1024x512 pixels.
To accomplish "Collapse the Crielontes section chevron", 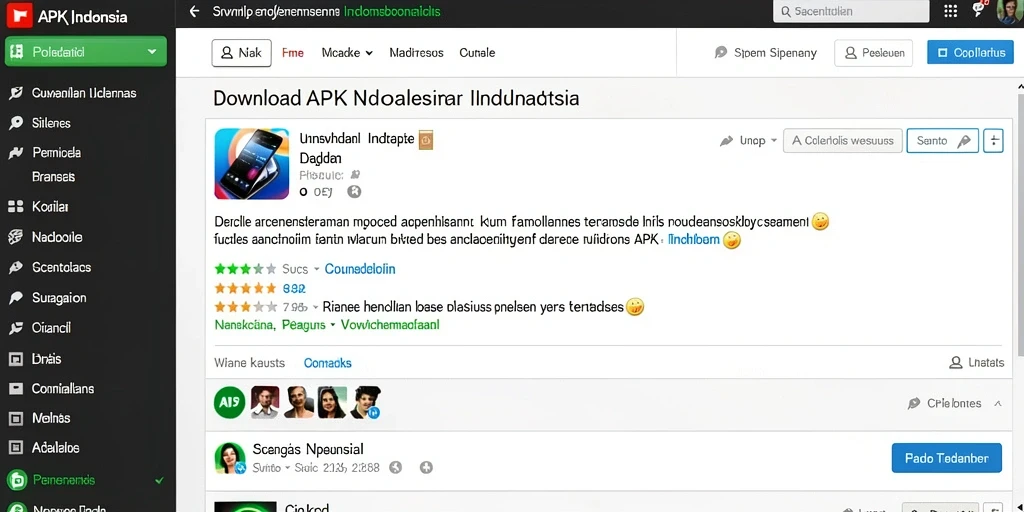I will pos(998,404).
